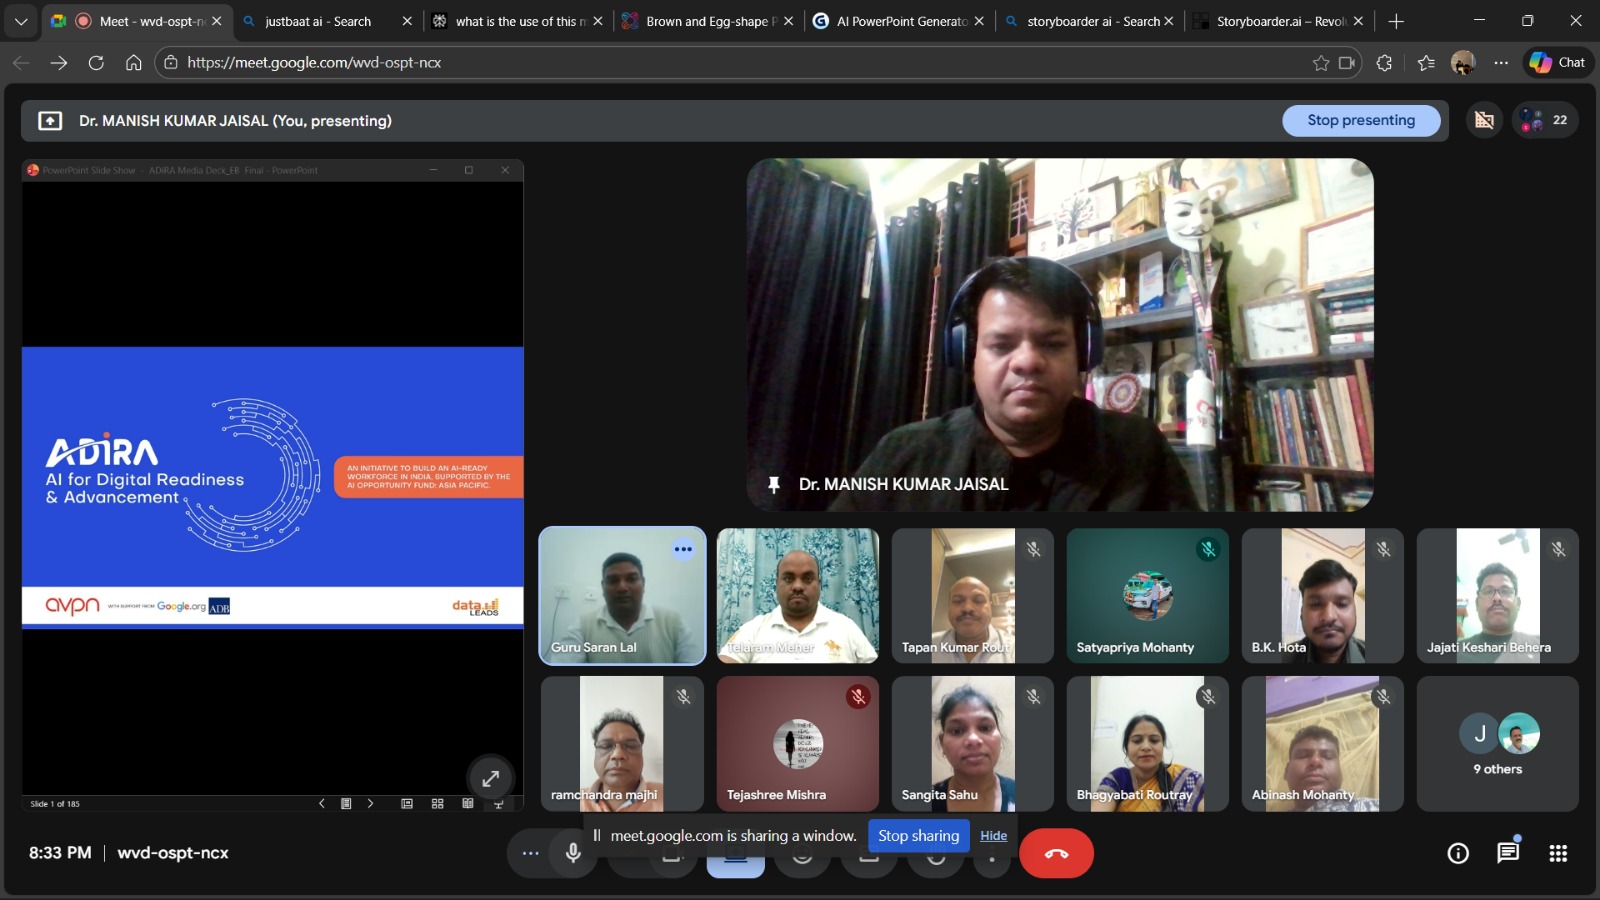Toggle the microphone mute button
This screenshot has height=900, width=1600.
[x=573, y=853]
